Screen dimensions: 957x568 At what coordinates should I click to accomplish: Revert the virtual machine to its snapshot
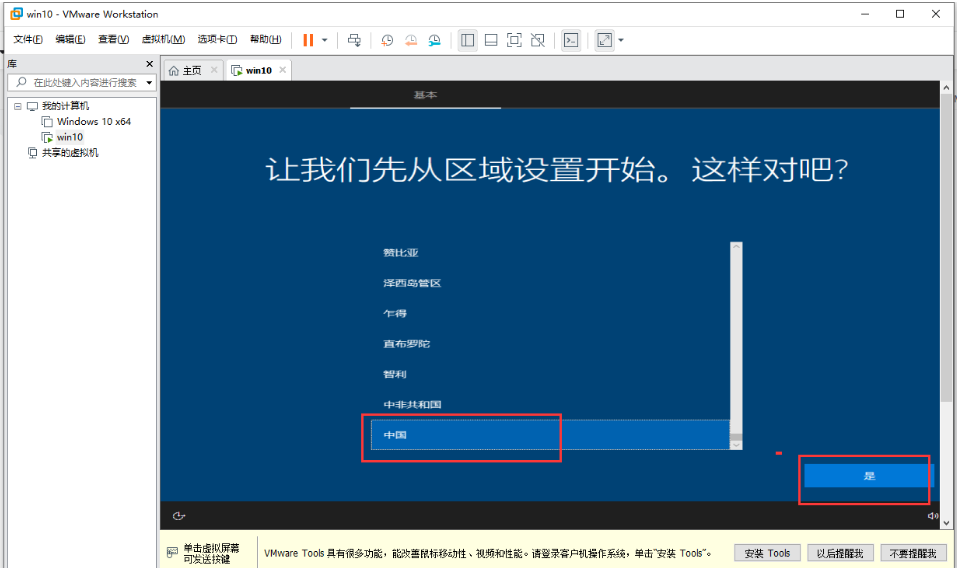click(x=411, y=40)
